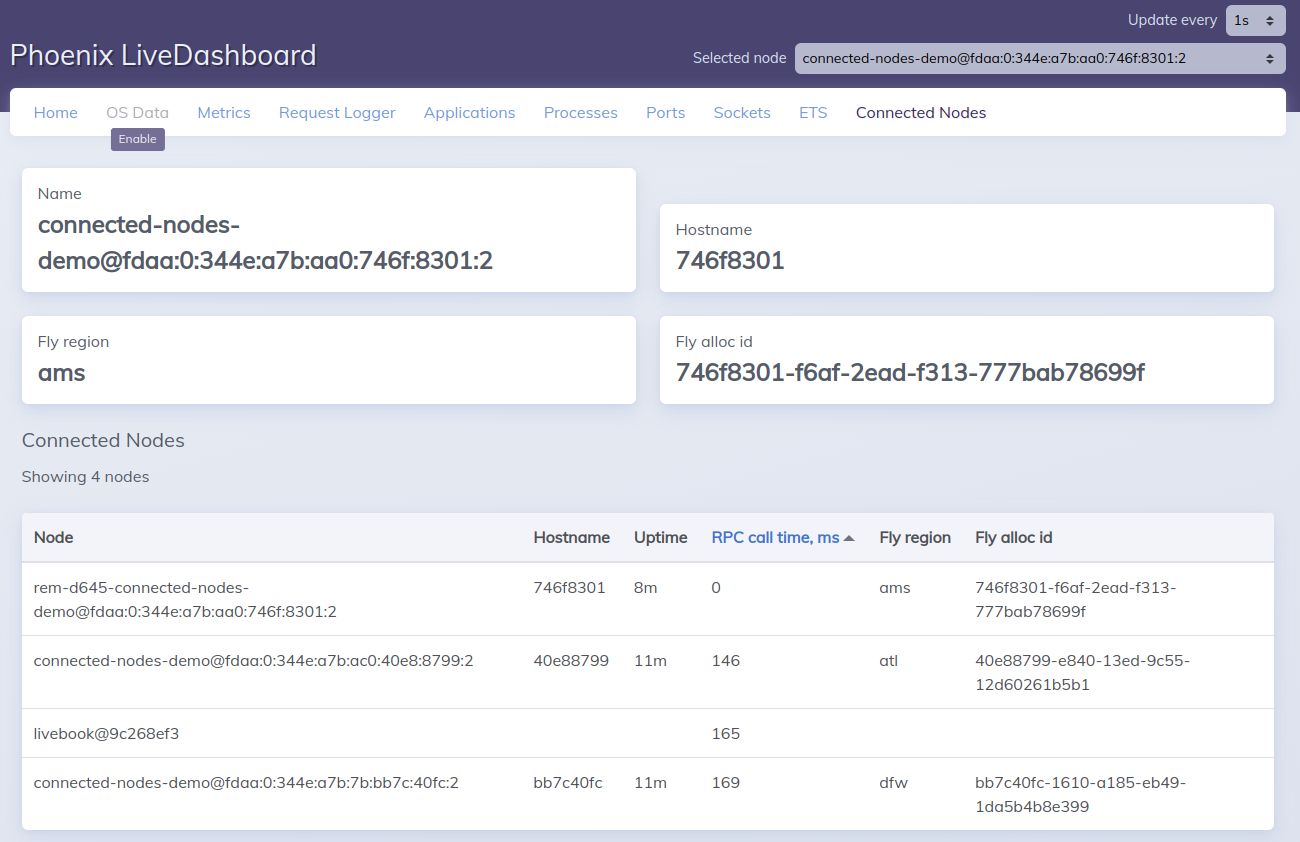Sort nodes by the Hostname column header
Image resolution: width=1300 pixels, height=842 pixels.
[x=572, y=536]
